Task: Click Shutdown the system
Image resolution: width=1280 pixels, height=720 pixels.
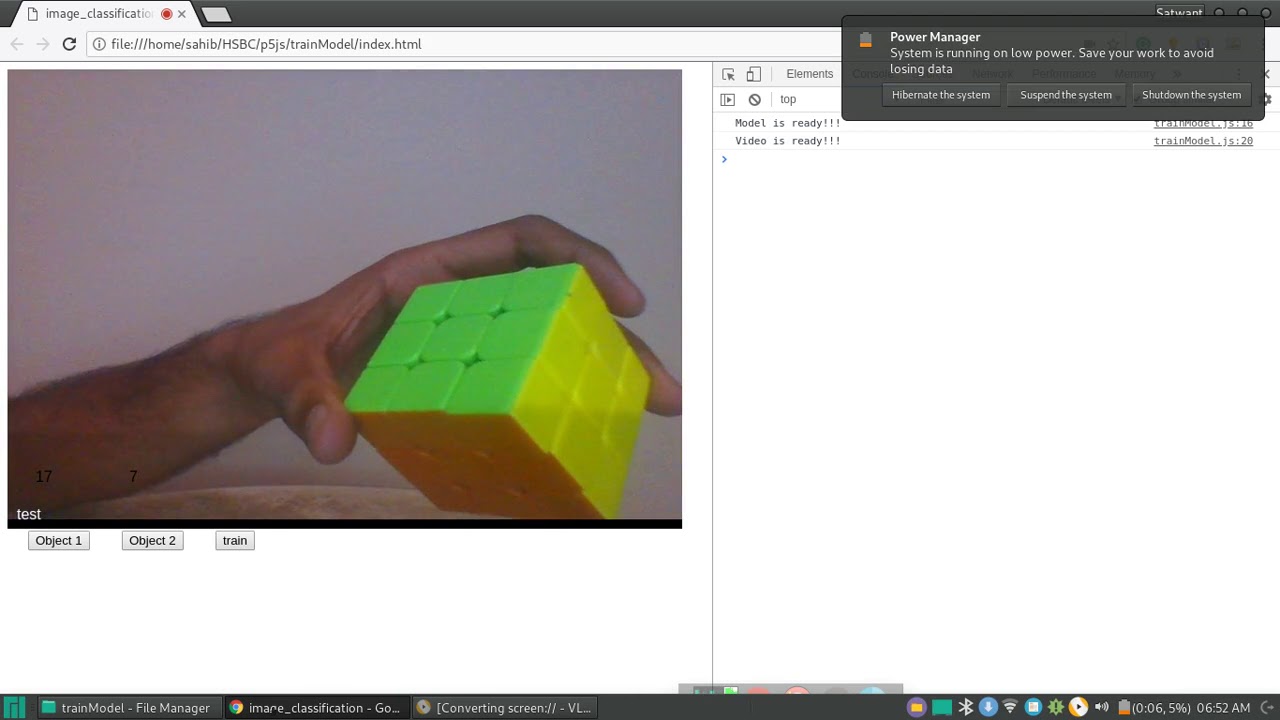Action: point(1191,95)
